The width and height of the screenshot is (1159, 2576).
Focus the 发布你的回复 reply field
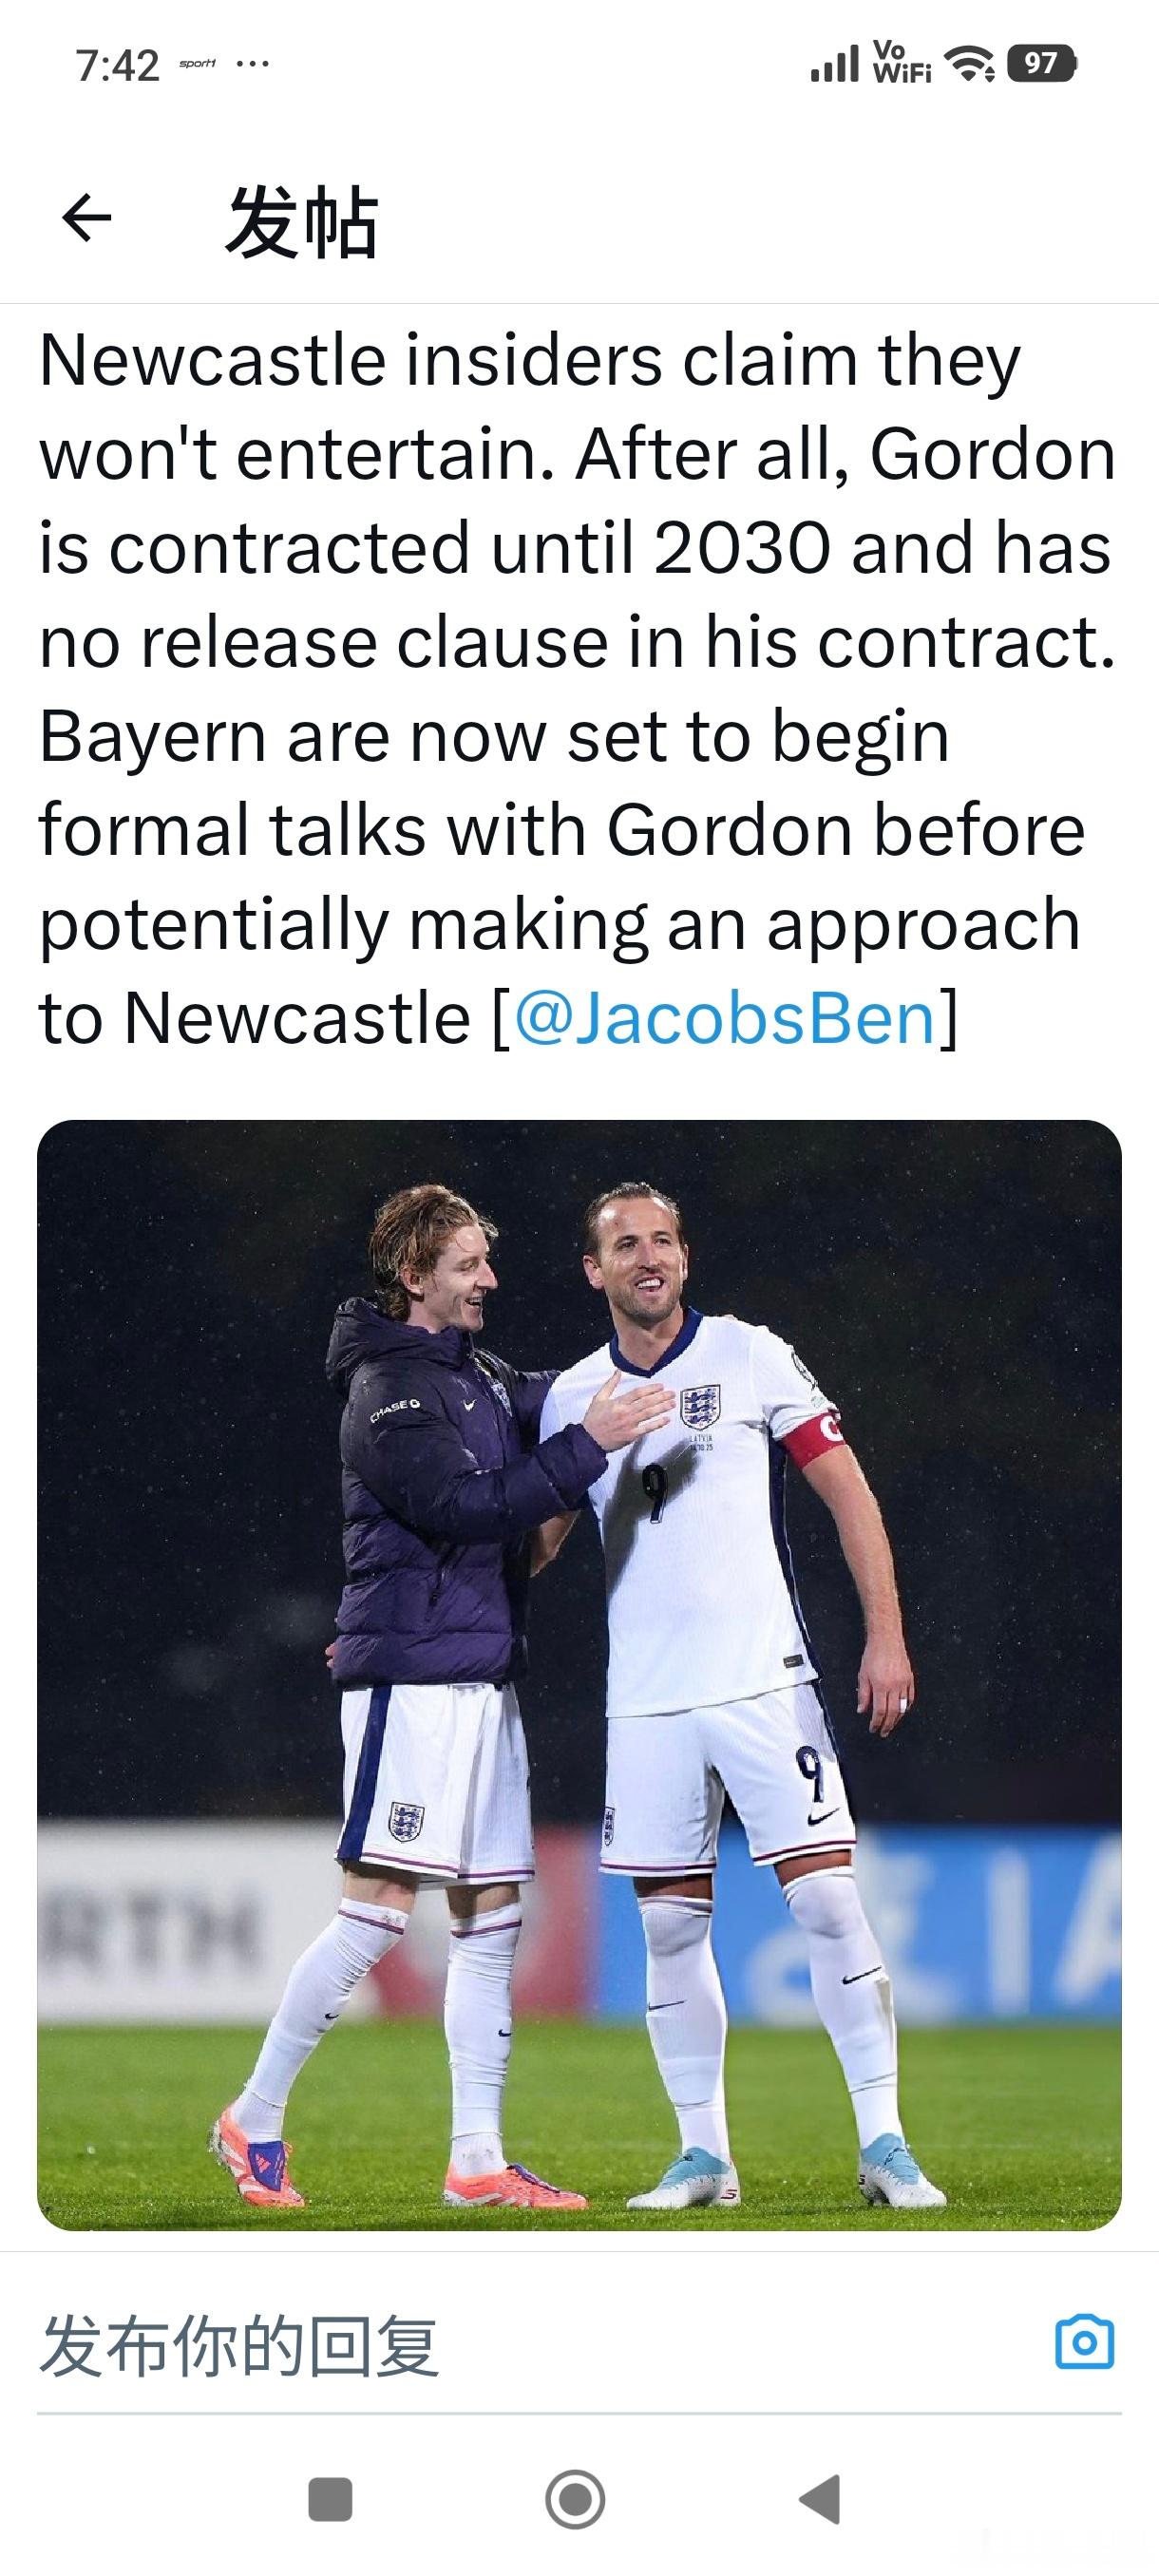pos(500,2345)
